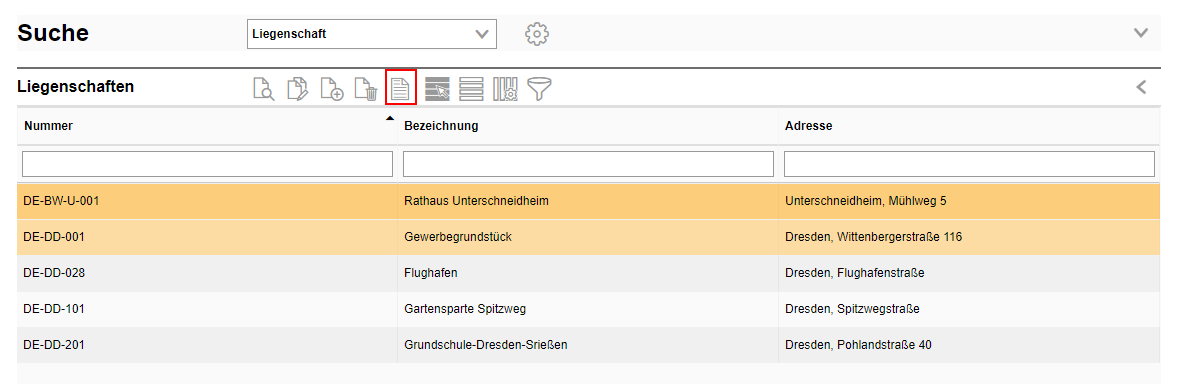The width and height of the screenshot is (1179, 384).
Task: Focus the Adresse filter input field
Action: (969, 164)
